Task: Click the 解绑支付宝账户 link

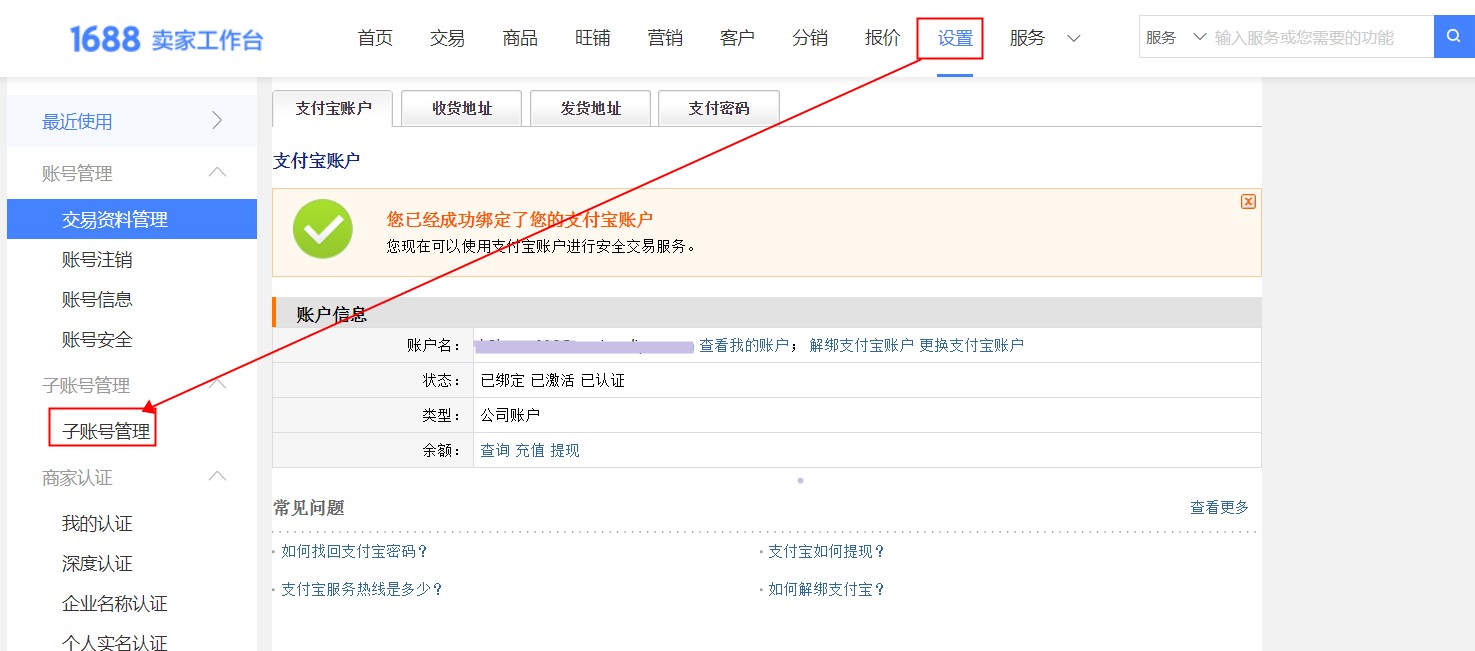Action: click(x=861, y=345)
